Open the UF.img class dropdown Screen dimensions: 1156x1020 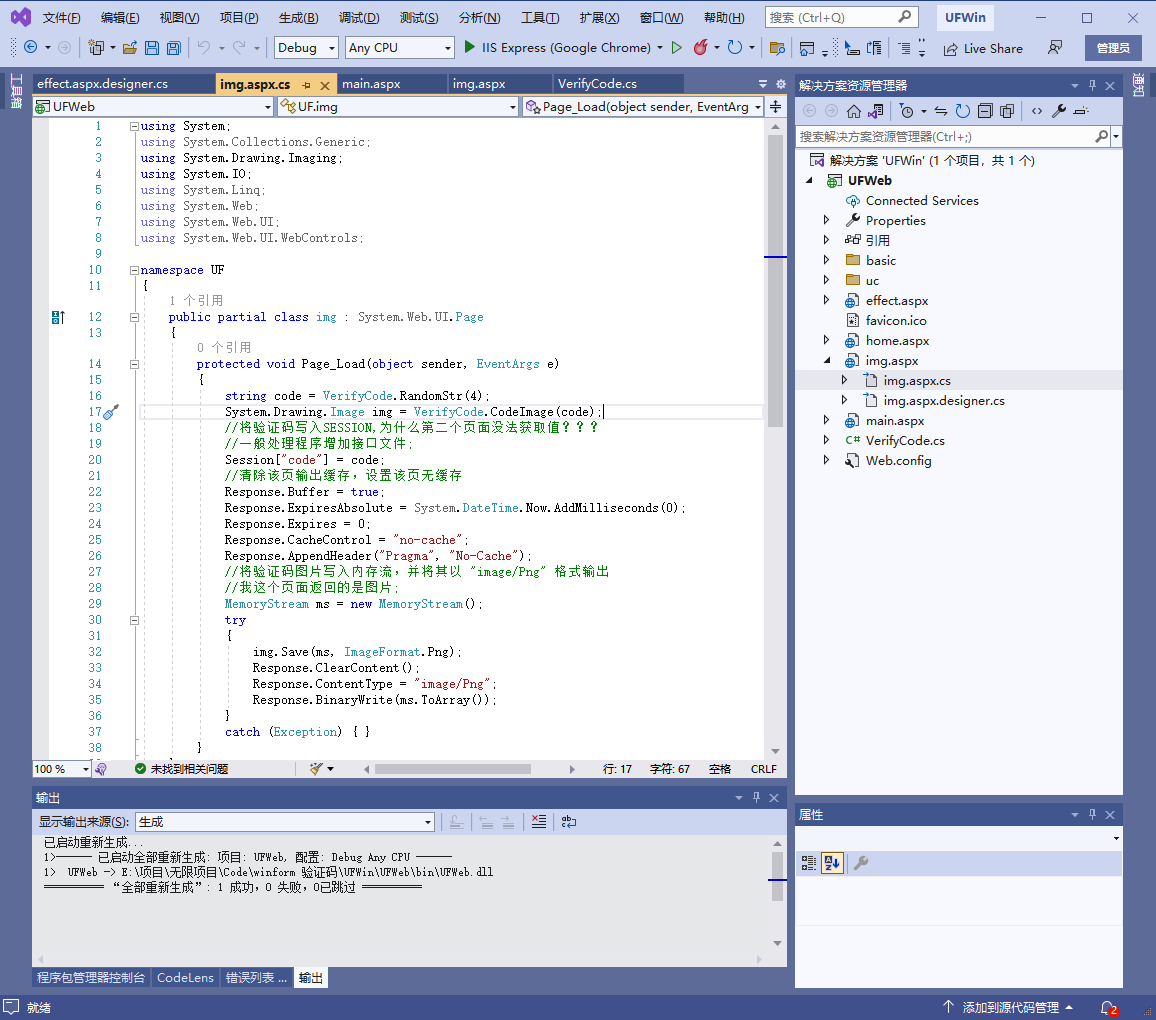[x=398, y=107]
